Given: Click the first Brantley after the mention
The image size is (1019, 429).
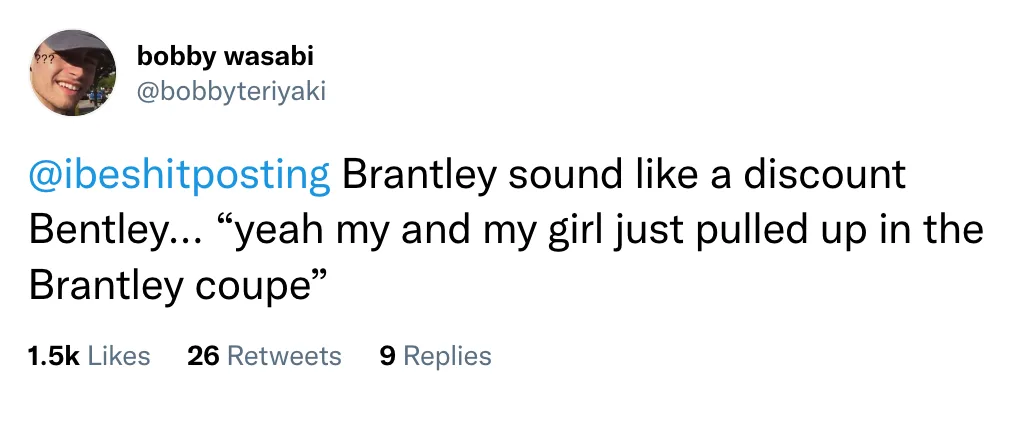Looking at the screenshot, I should (x=418, y=176).
